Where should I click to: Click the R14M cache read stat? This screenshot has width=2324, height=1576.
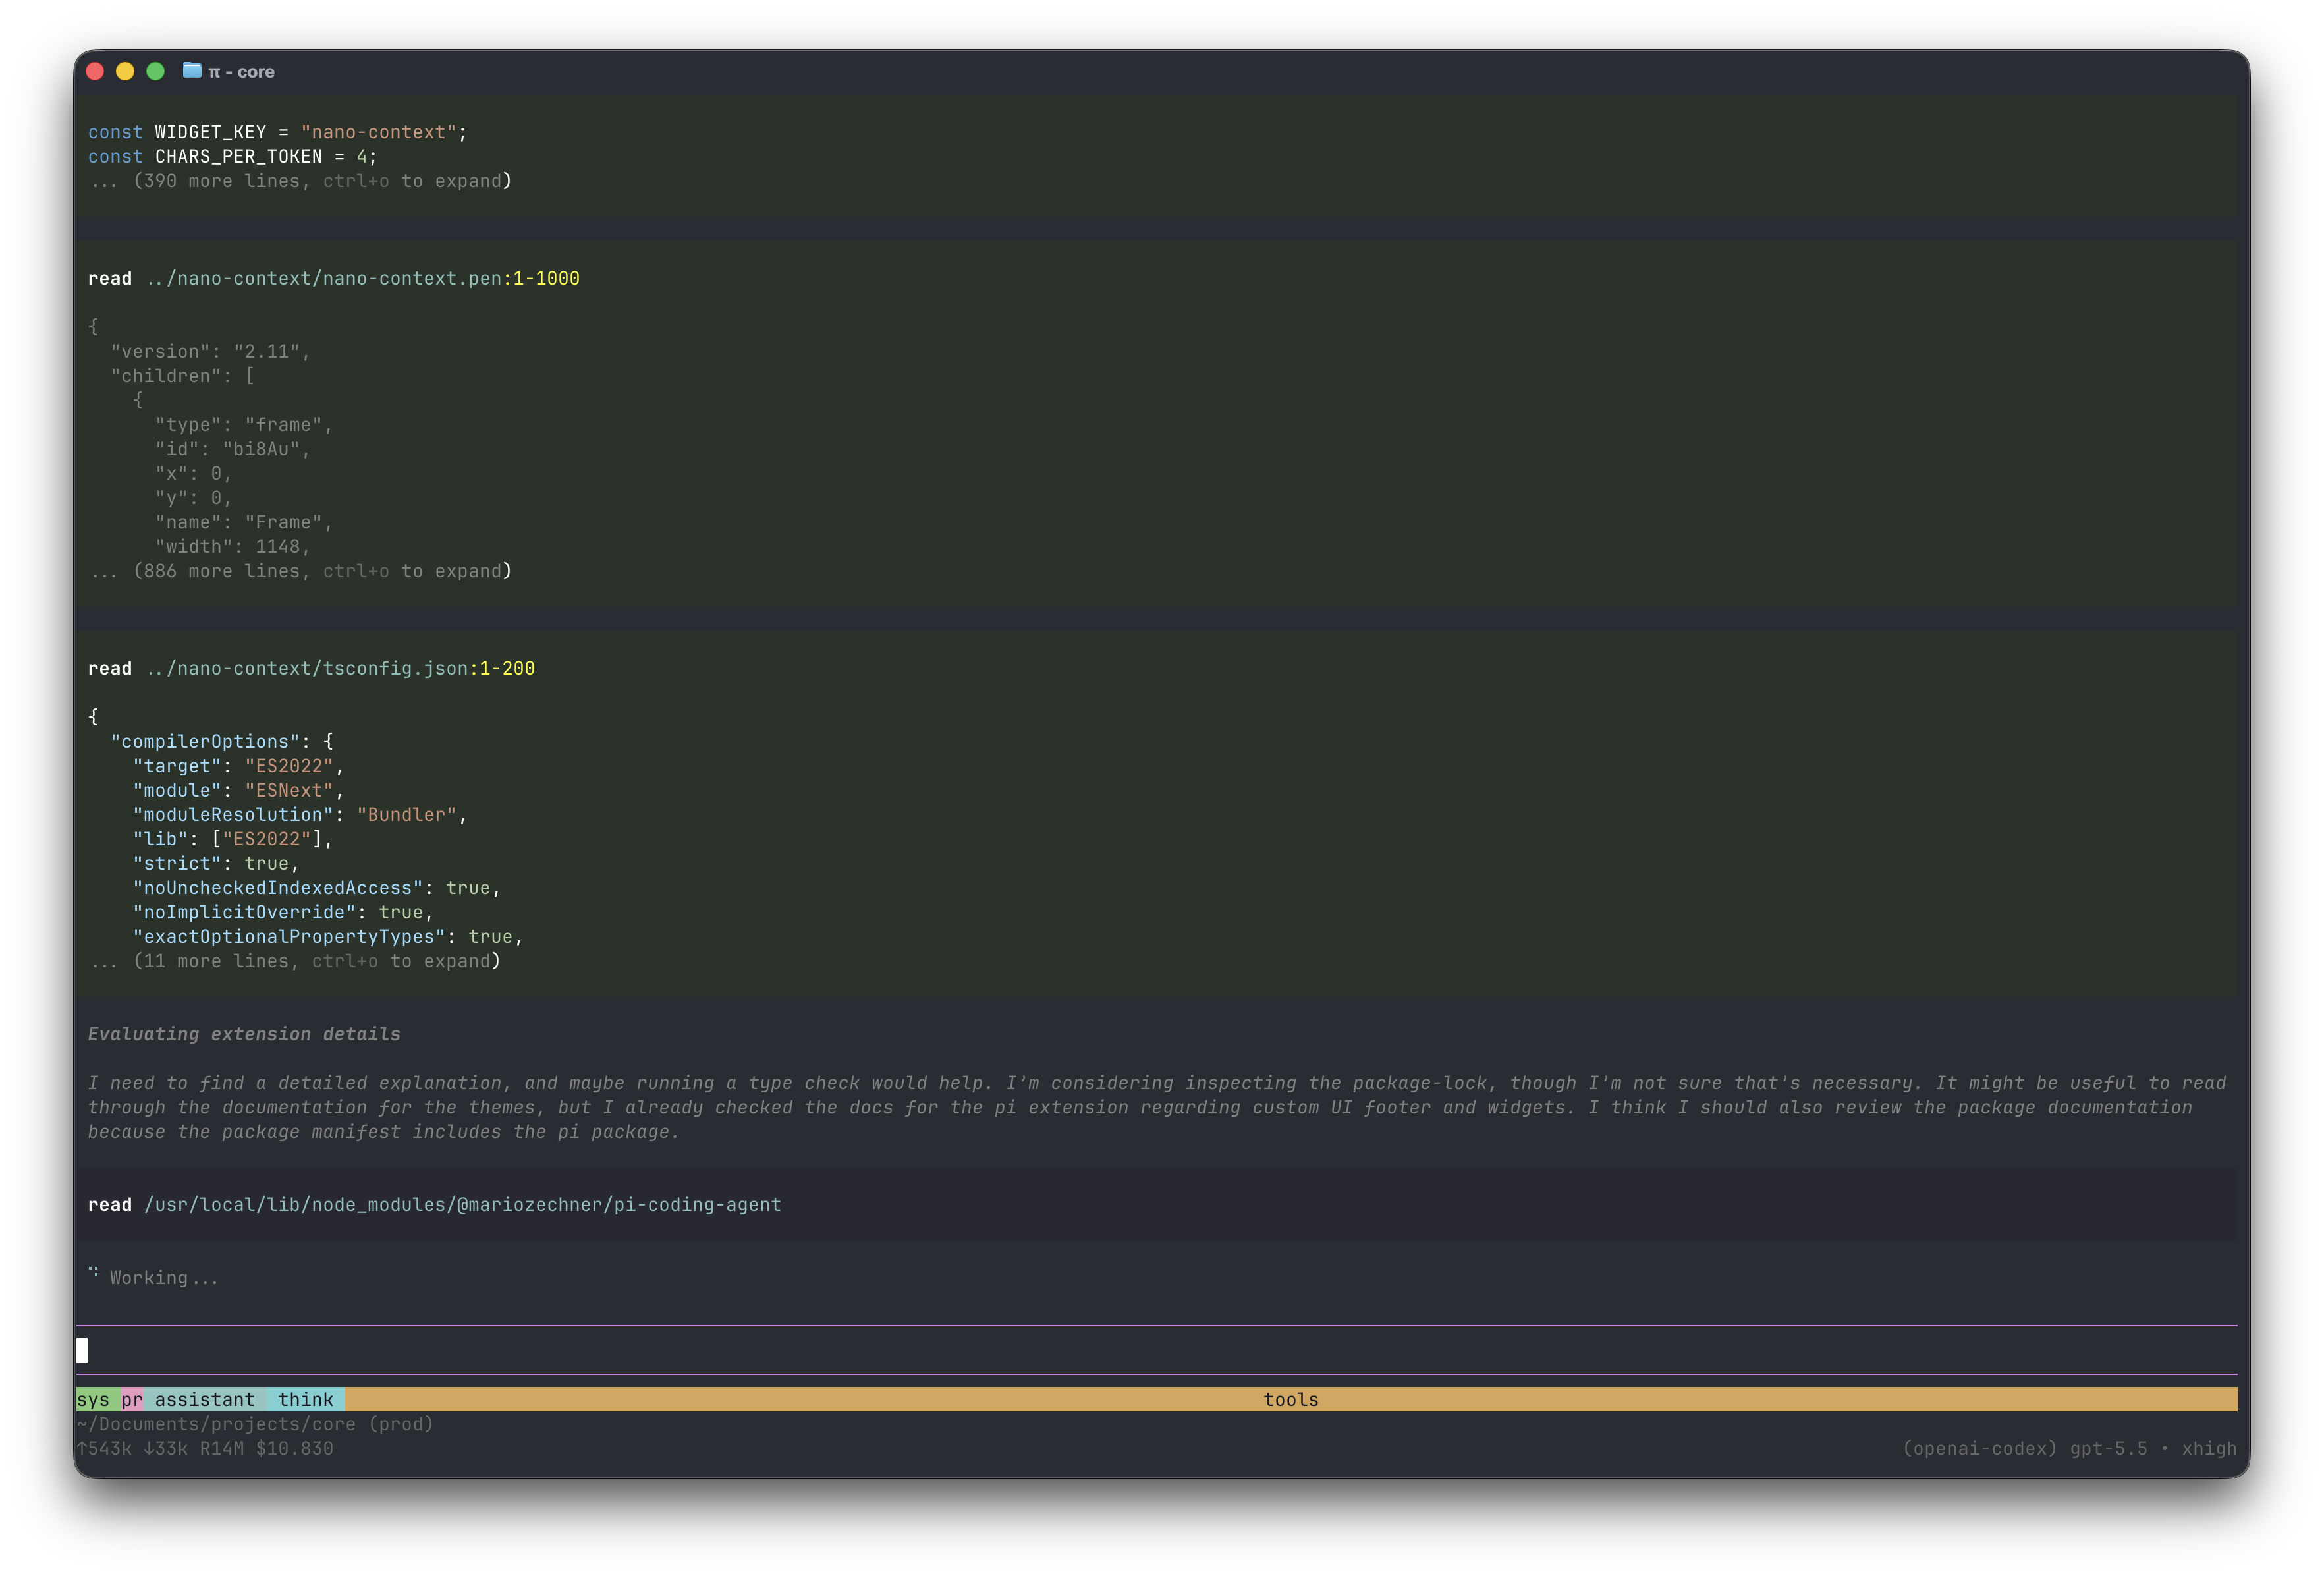[x=221, y=1449]
